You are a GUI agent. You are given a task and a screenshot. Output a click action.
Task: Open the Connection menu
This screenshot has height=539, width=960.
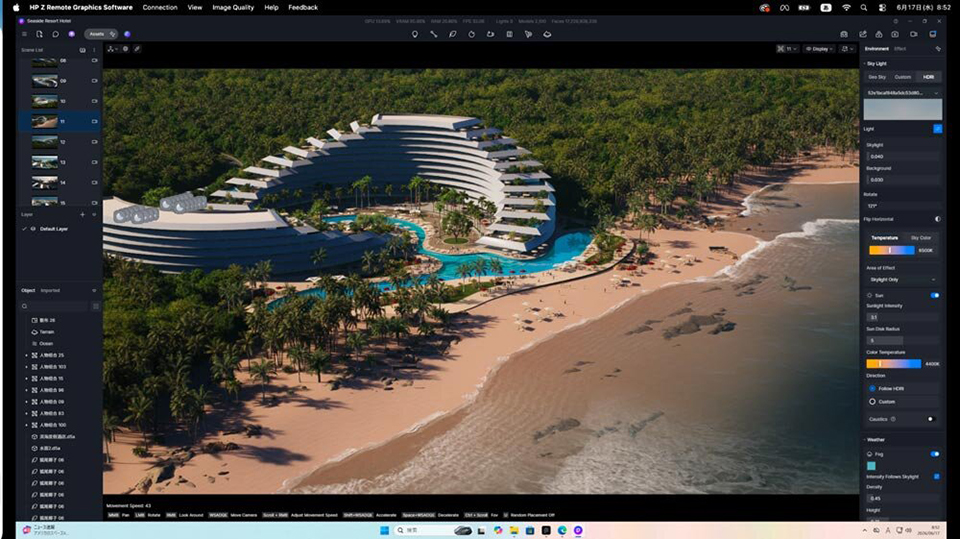coord(160,7)
